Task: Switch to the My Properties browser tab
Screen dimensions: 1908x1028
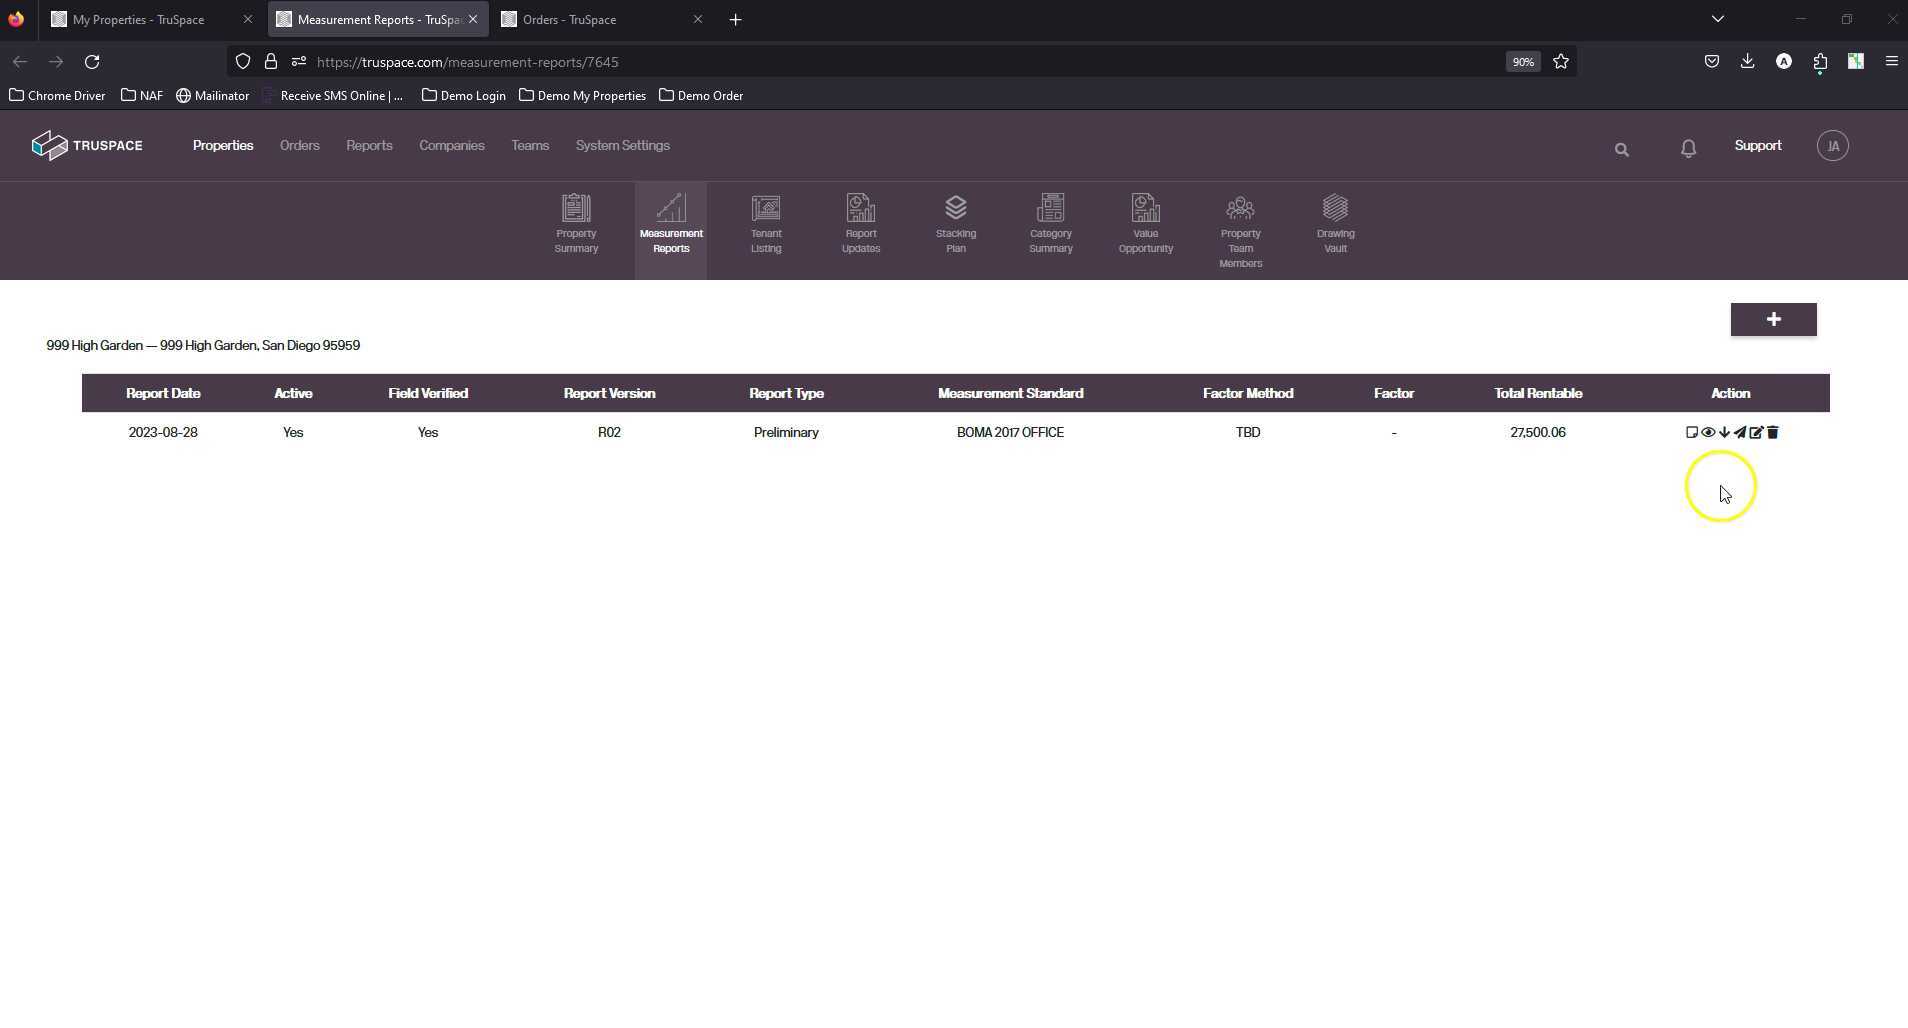Action: 138,20
